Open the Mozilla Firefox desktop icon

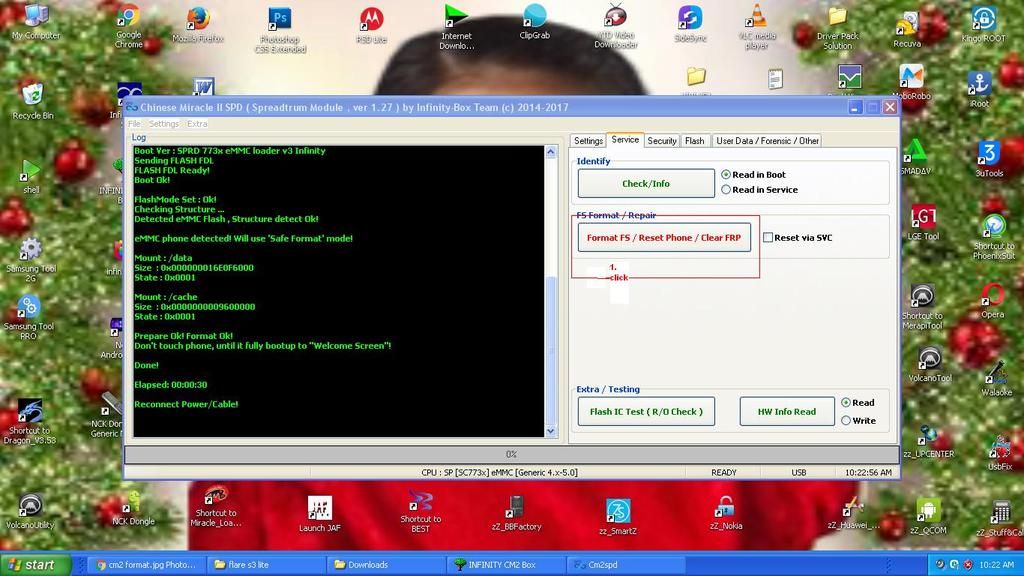pyautogui.click(x=198, y=19)
